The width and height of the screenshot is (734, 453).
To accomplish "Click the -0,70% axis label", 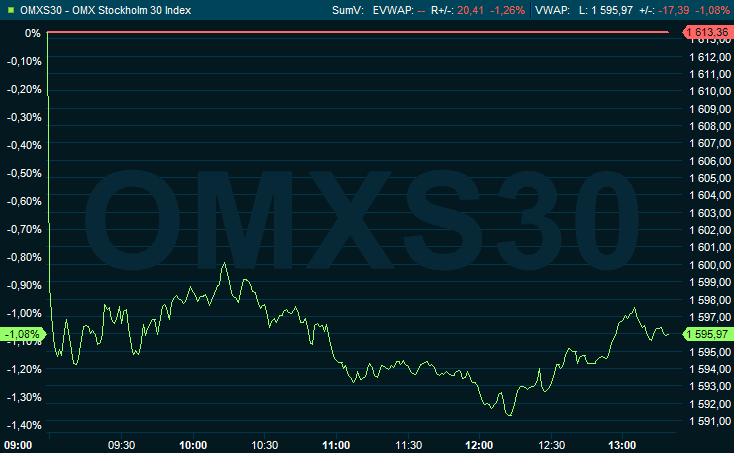I will tap(24, 229).
